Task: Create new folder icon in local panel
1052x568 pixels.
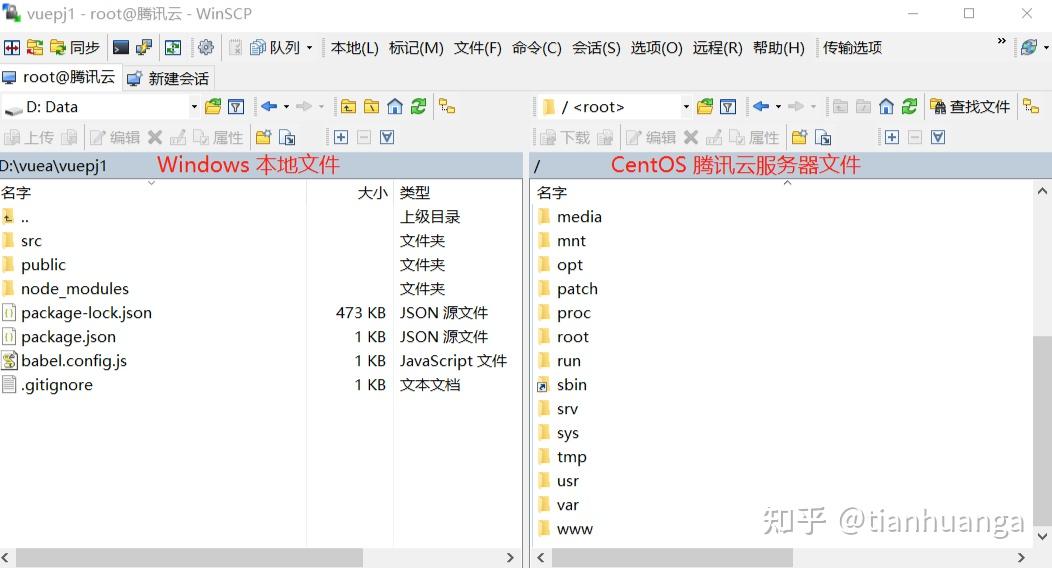Action: tap(264, 137)
